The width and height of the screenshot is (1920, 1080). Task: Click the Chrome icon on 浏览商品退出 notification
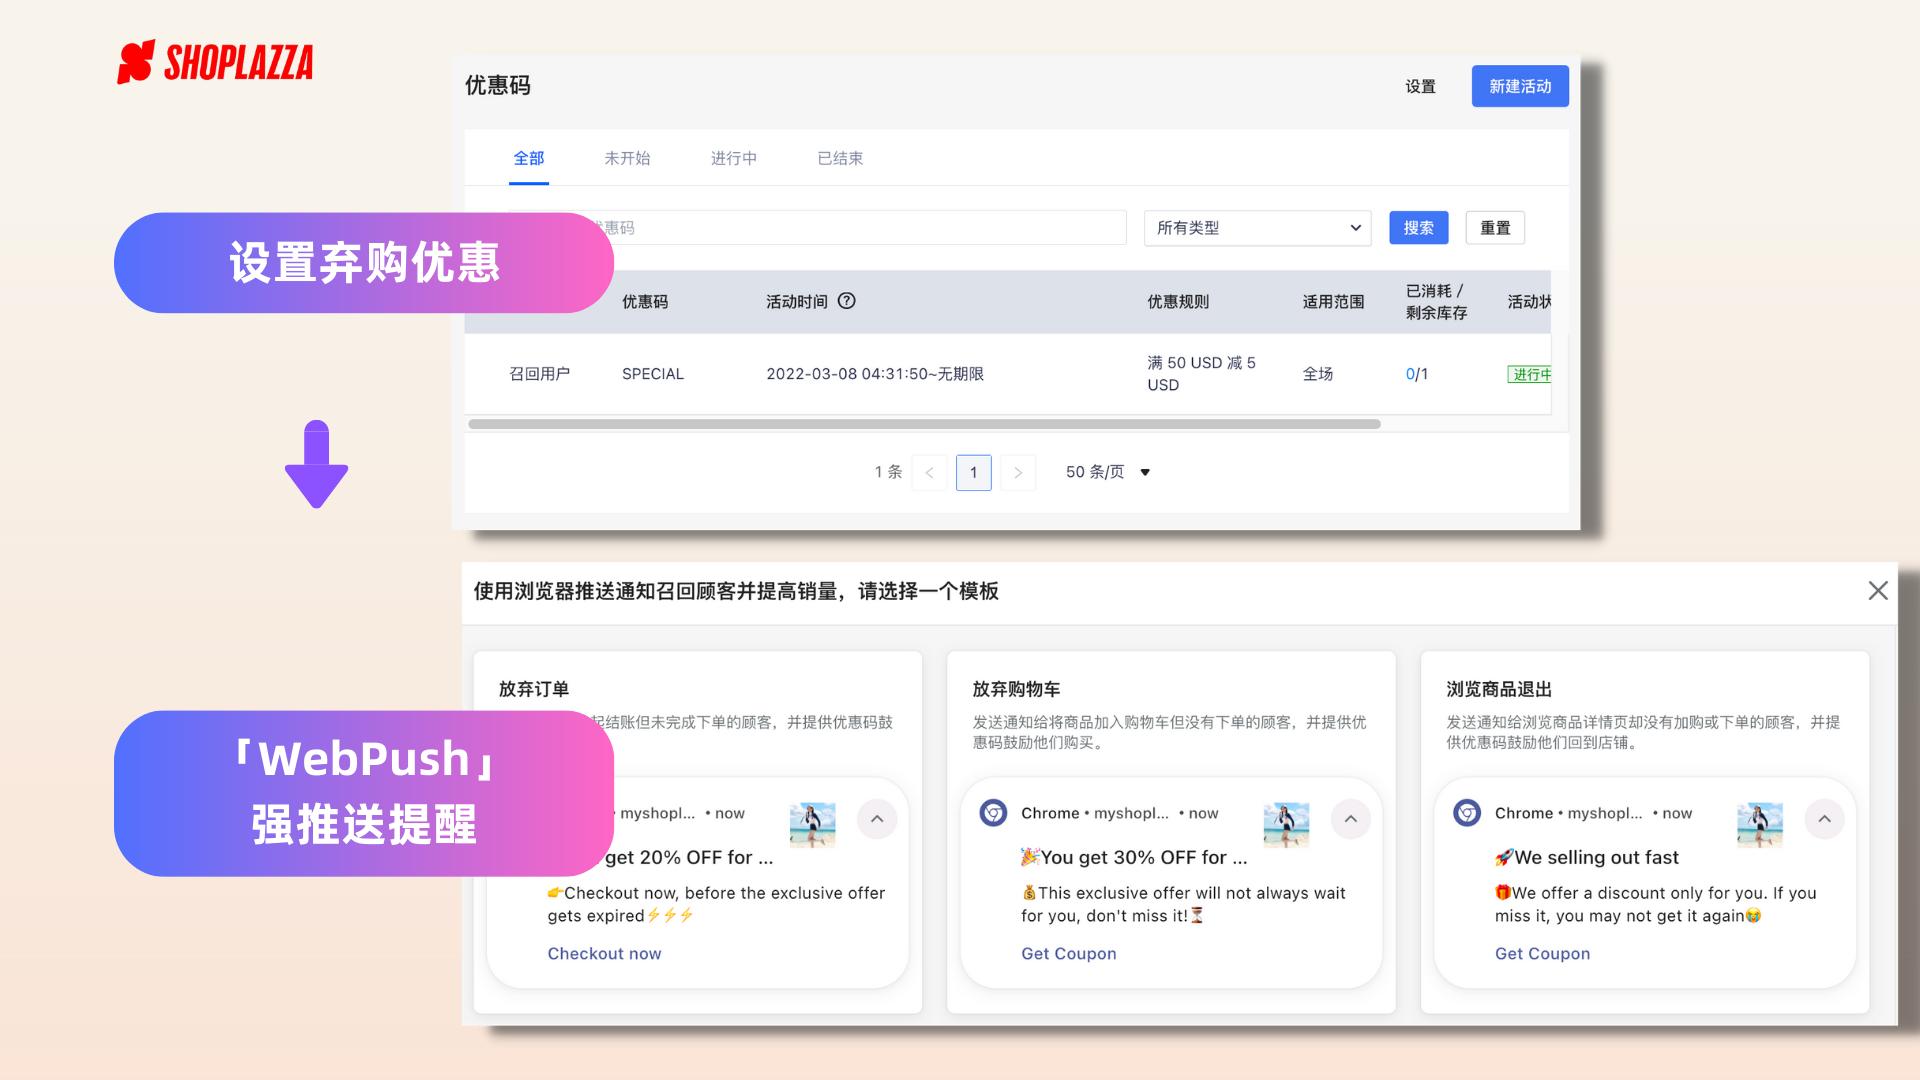1466,813
